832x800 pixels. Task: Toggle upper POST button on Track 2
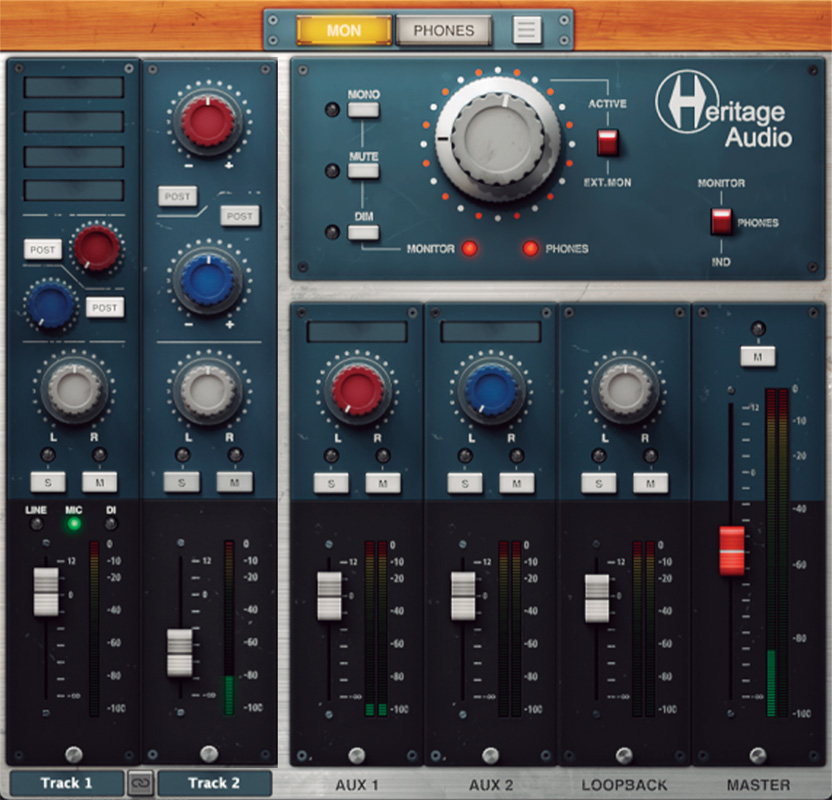[177, 196]
